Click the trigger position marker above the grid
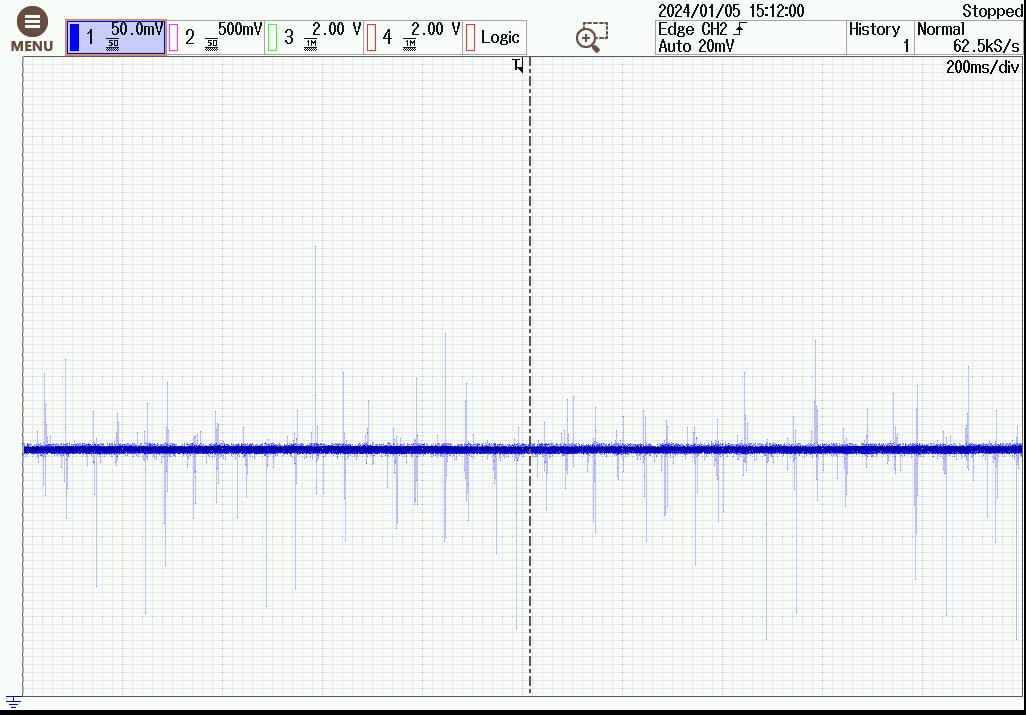The height and width of the screenshot is (715, 1026). (x=518, y=66)
